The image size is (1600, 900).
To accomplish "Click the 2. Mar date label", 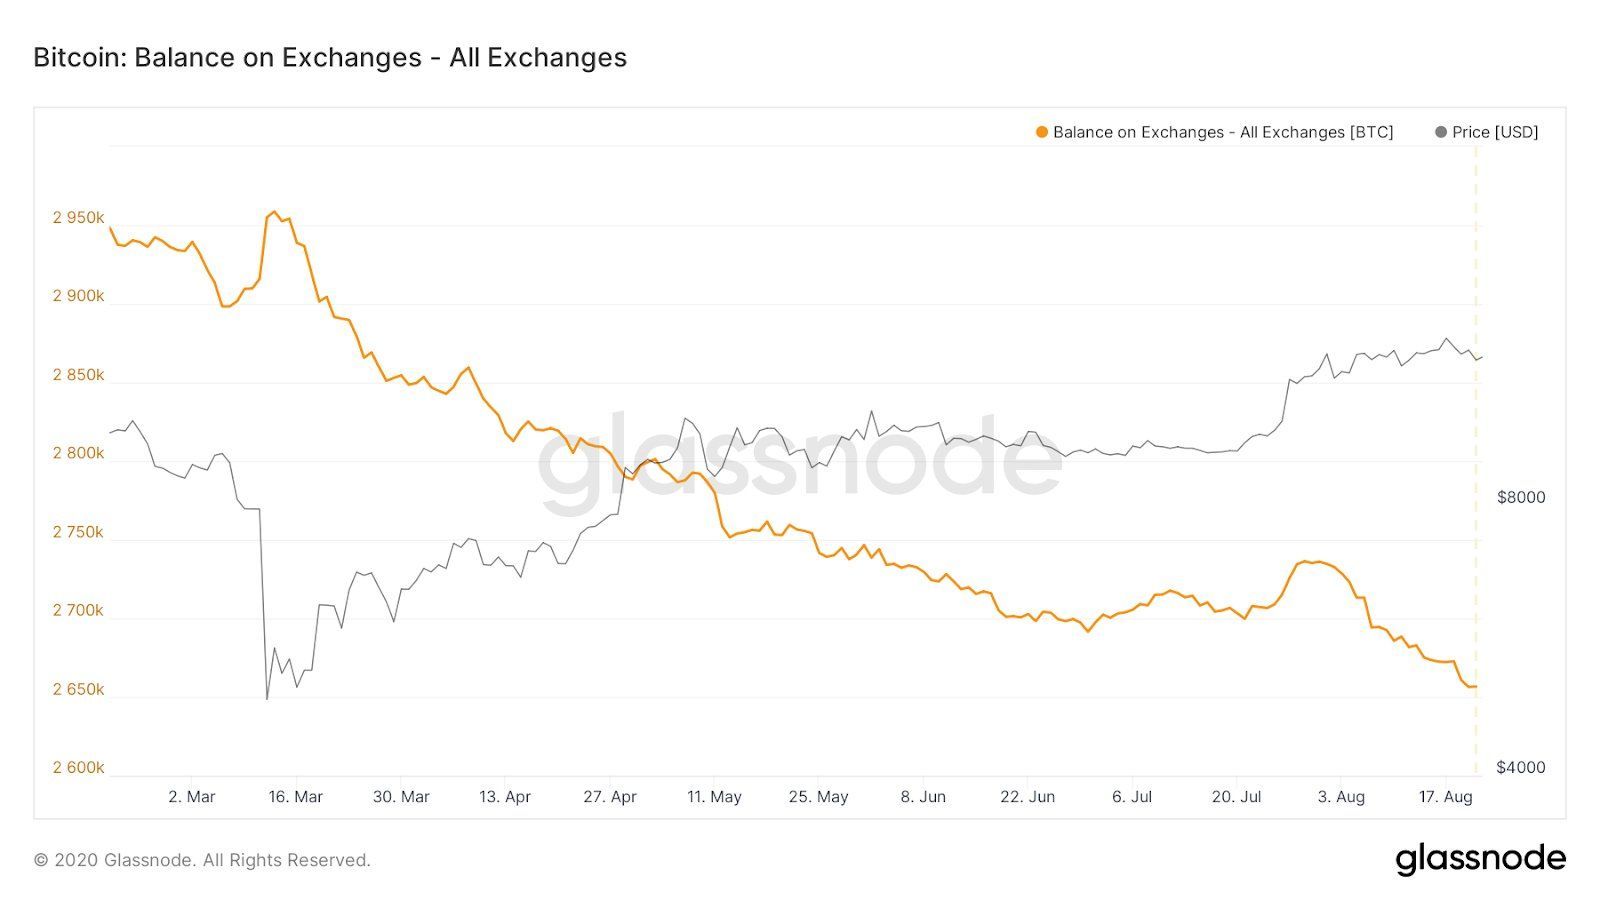I will pyautogui.click(x=191, y=797).
